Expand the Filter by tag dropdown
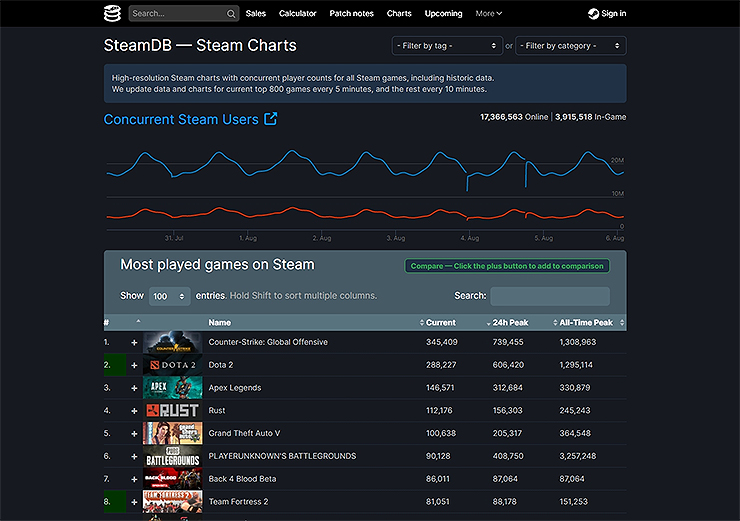The height and width of the screenshot is (521, 740). click(447, 46)
